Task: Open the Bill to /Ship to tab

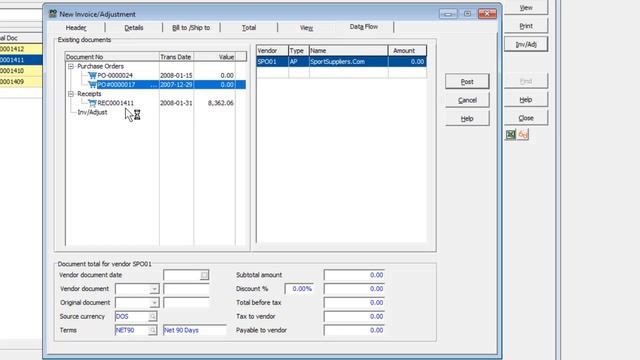Action: (x=191, y=27)
